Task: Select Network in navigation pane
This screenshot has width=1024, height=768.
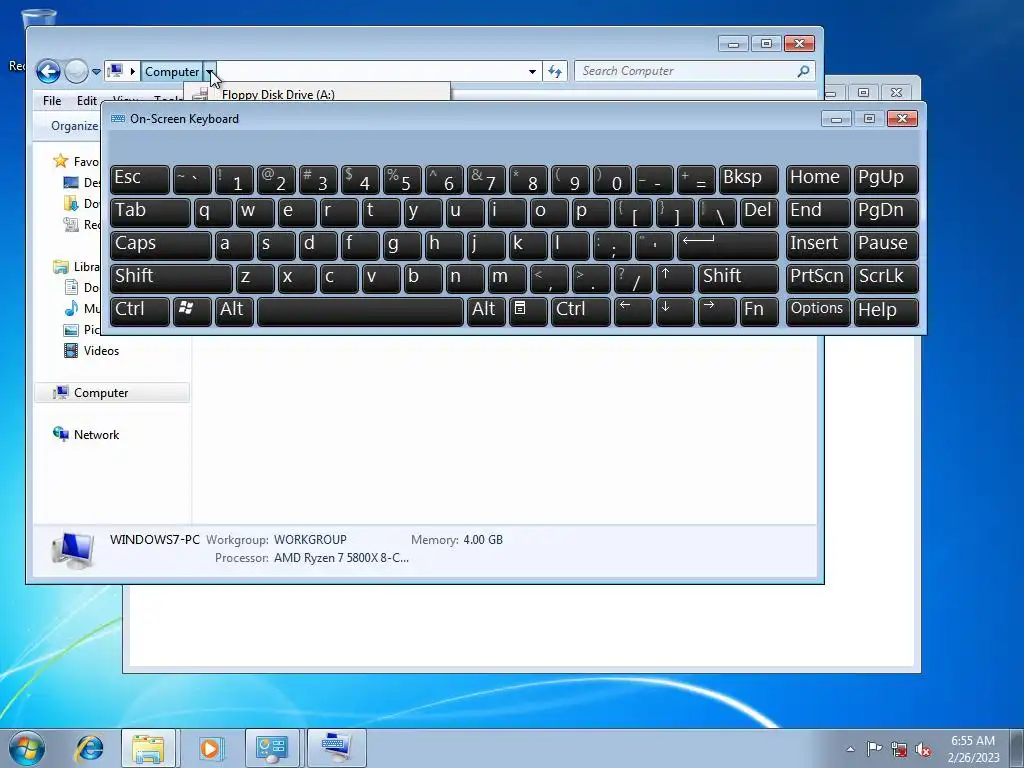Action: tap(96, 435)
